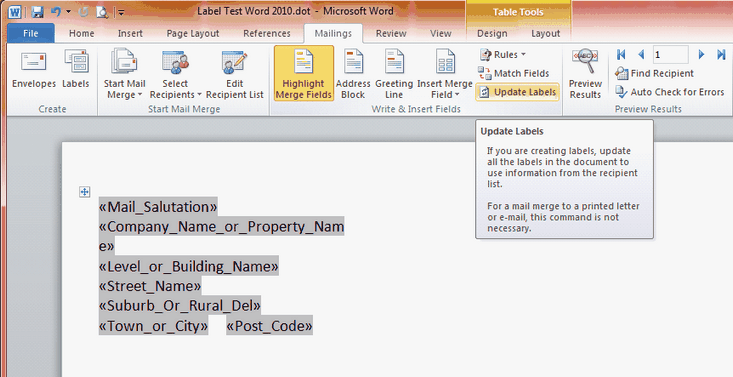Jump to the last record
This screenshot has width=733, height=377.
point(721,55)
